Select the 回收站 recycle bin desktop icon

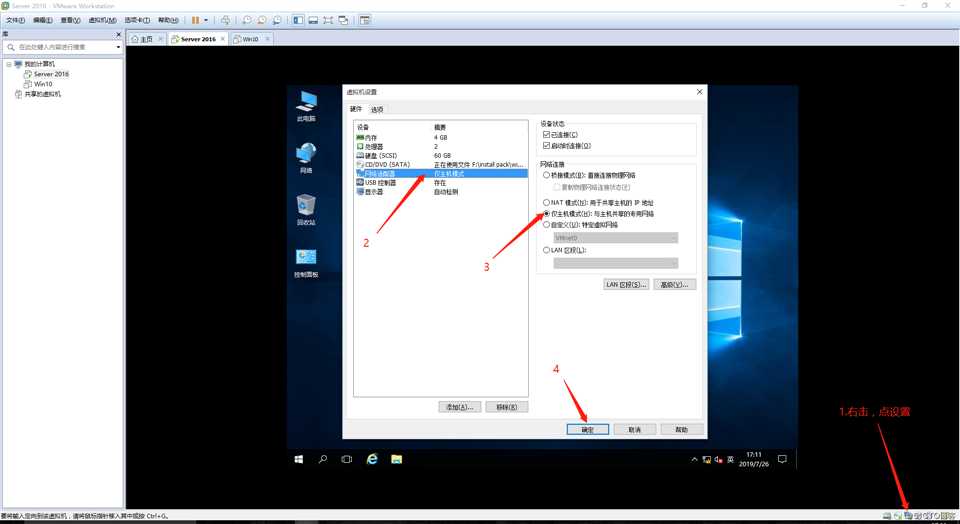(x=306, y=210)
